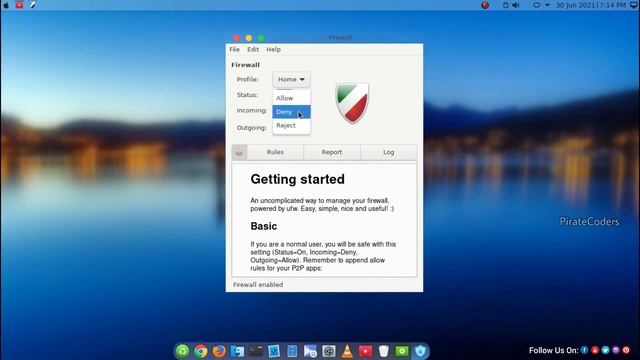Click the Pinterest follow icon

(626, 350)
